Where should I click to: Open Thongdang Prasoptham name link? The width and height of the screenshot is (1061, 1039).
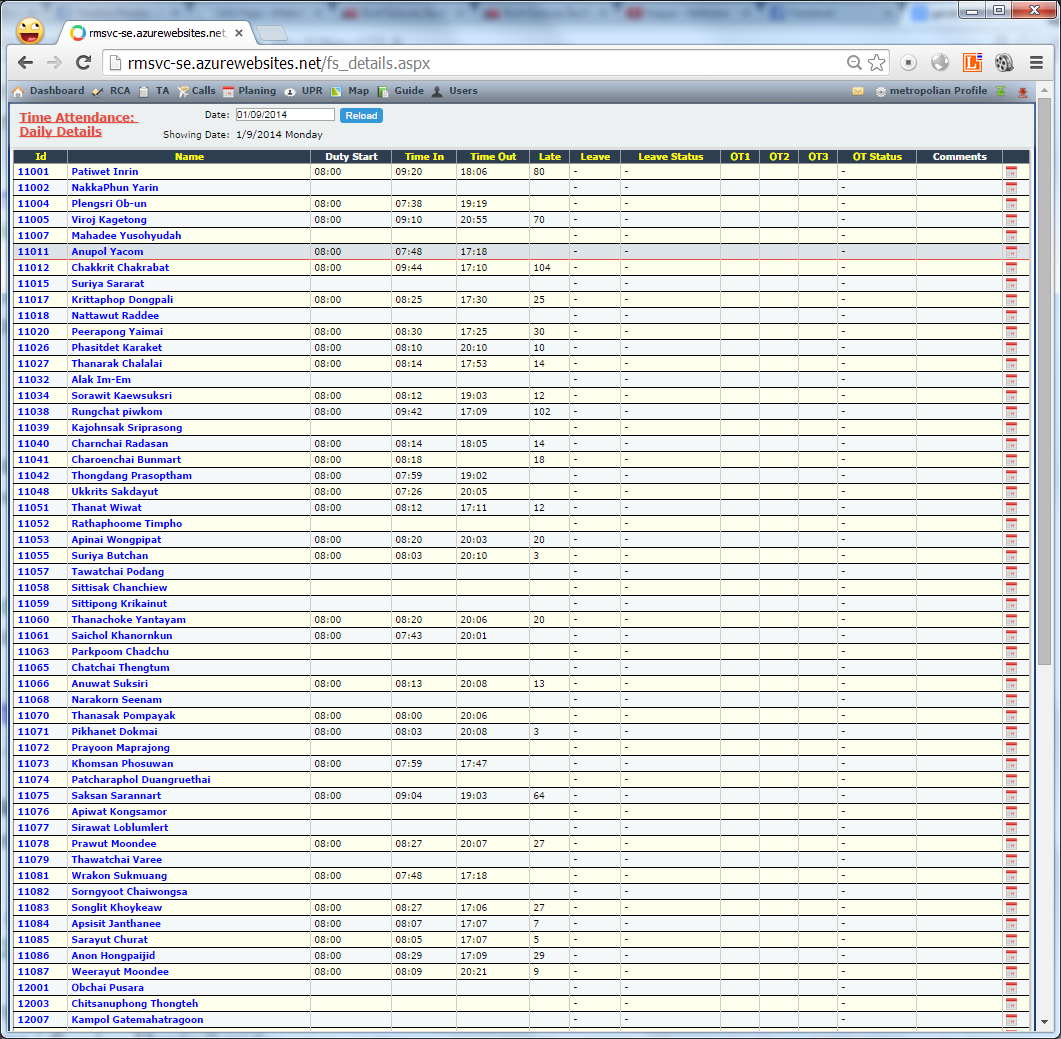coord(131,476)
